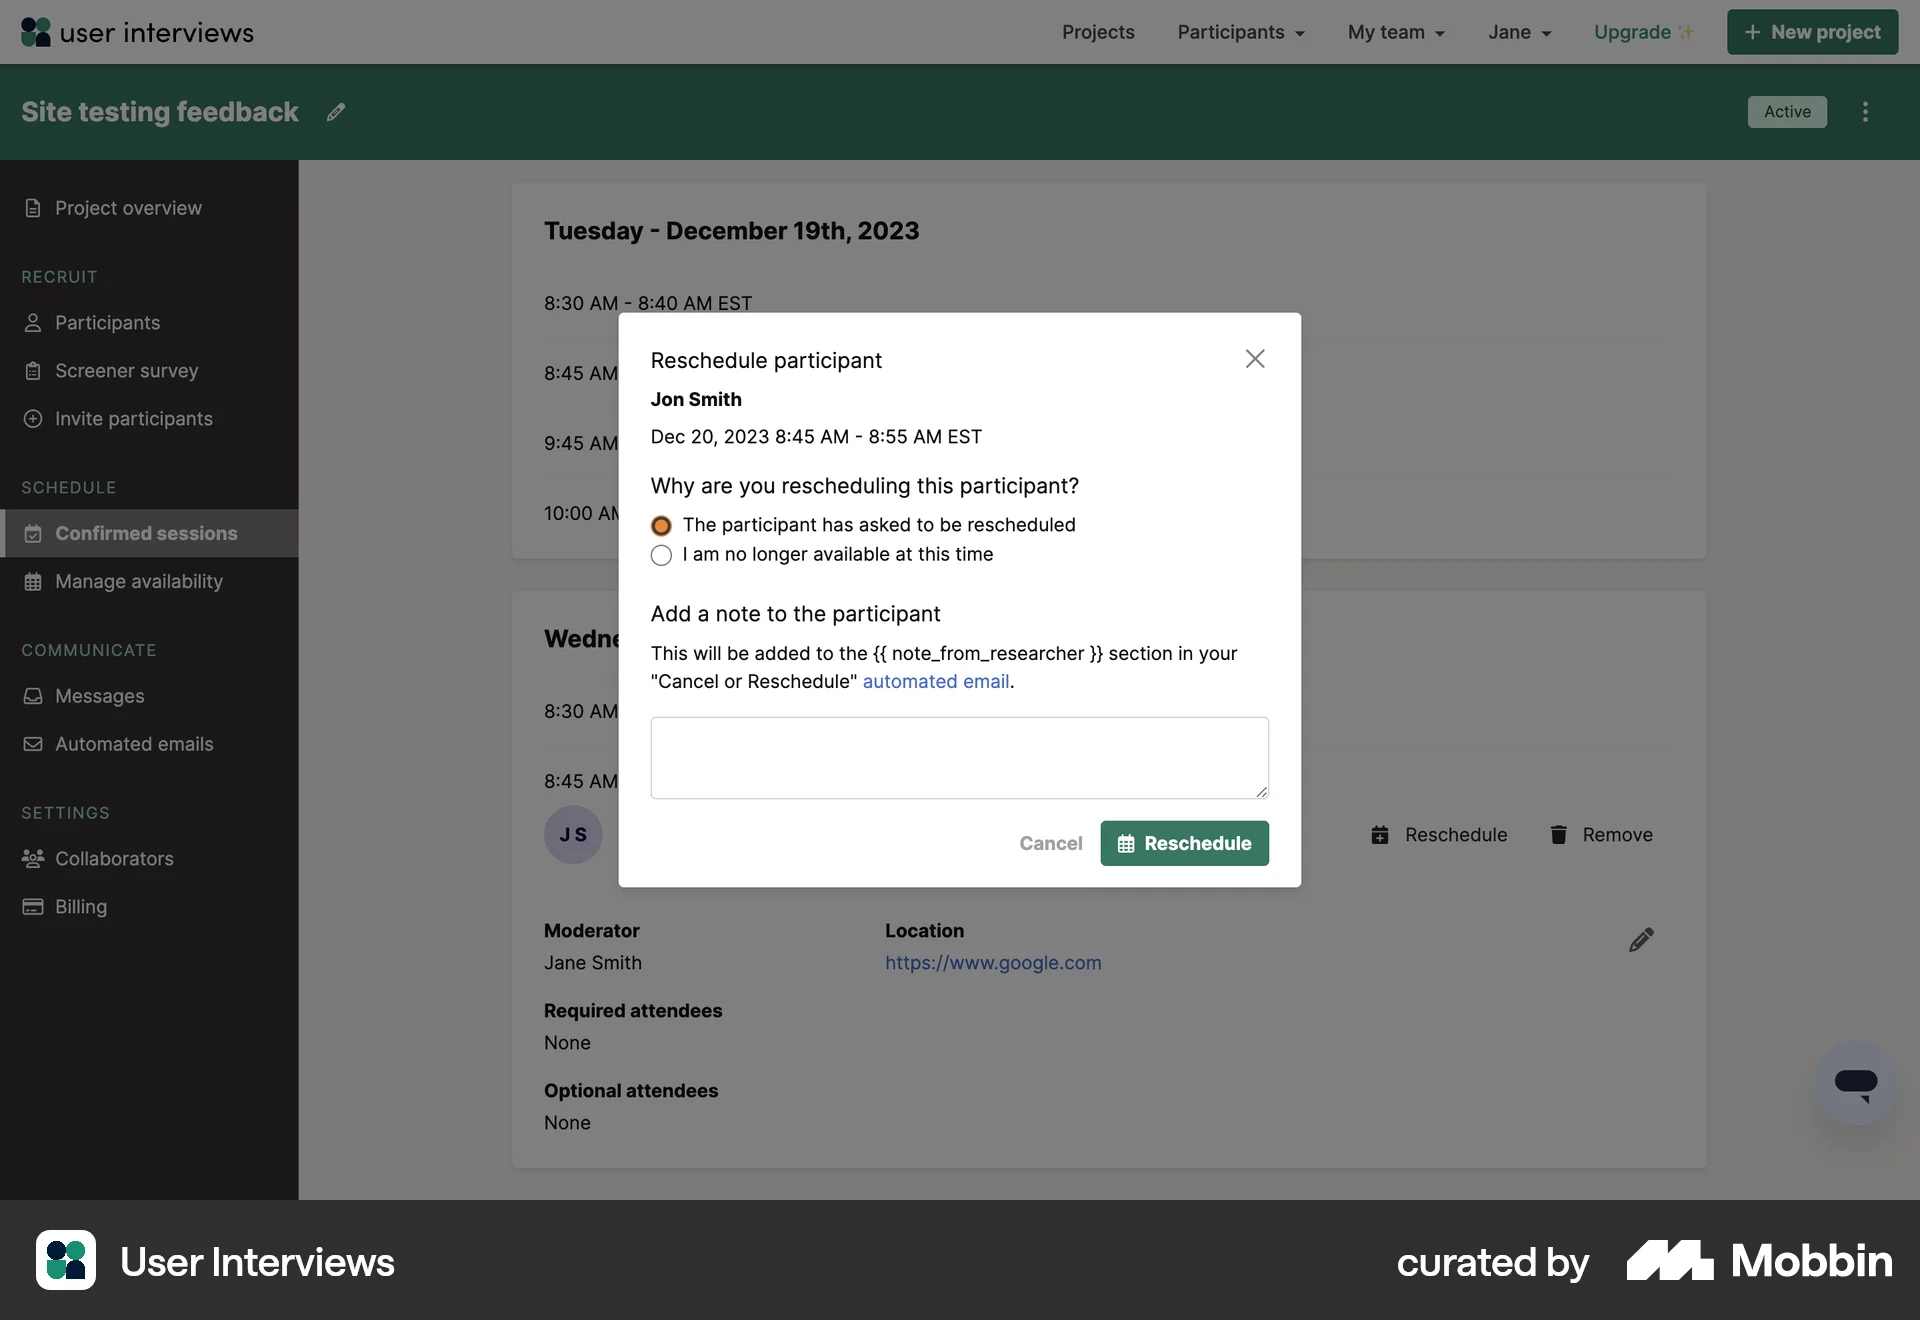
Task: Click the Remove trash icon for the session
Action: tap(1558, 835)
